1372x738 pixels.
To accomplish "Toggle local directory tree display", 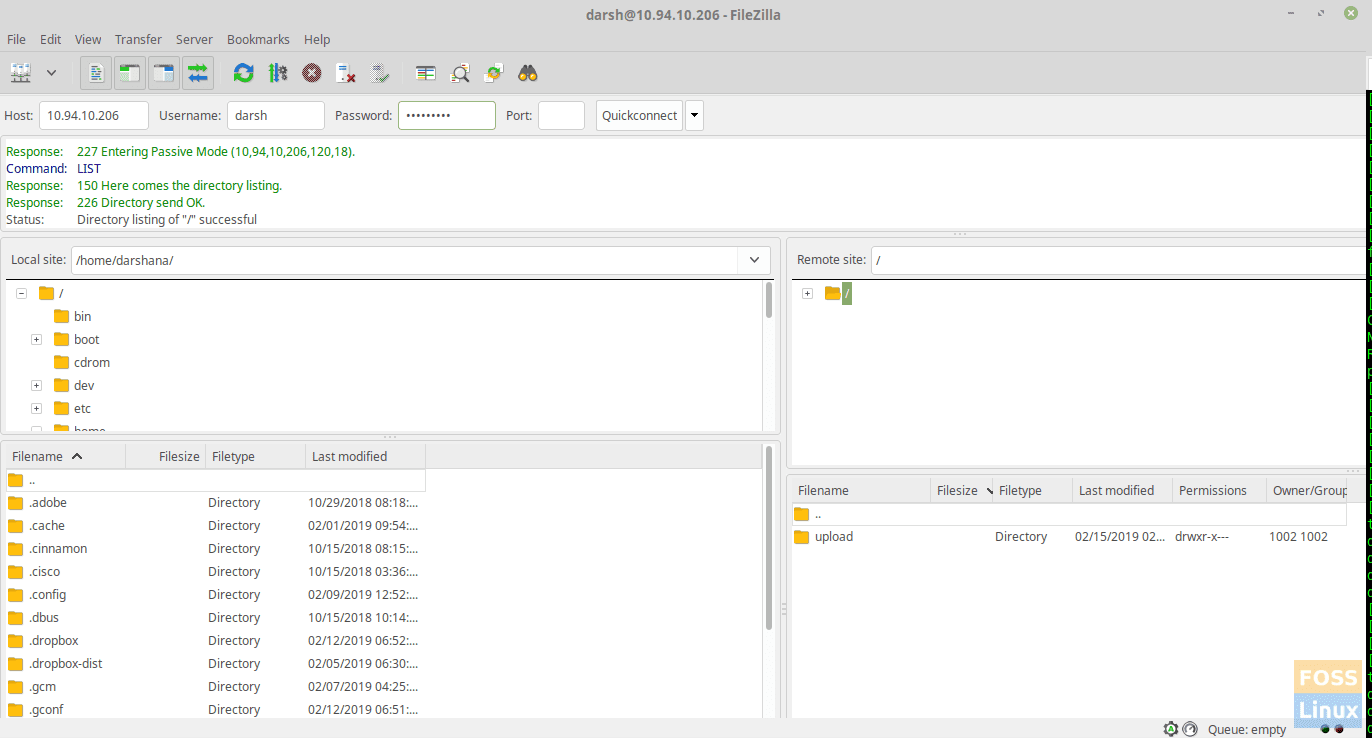I will pyautogui.click(x=129, y=73).
